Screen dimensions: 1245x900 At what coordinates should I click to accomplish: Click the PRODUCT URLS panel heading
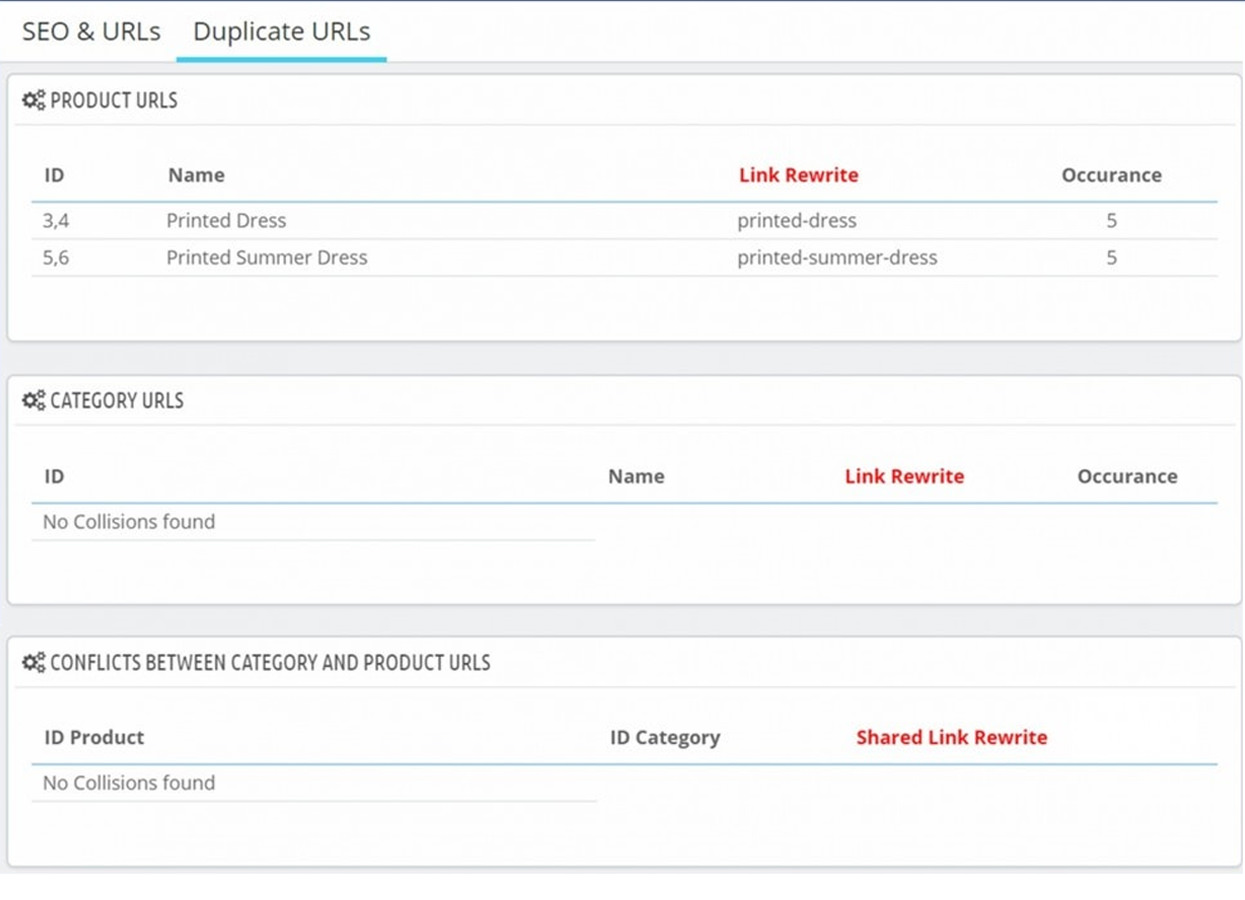[x=114, y=100]
